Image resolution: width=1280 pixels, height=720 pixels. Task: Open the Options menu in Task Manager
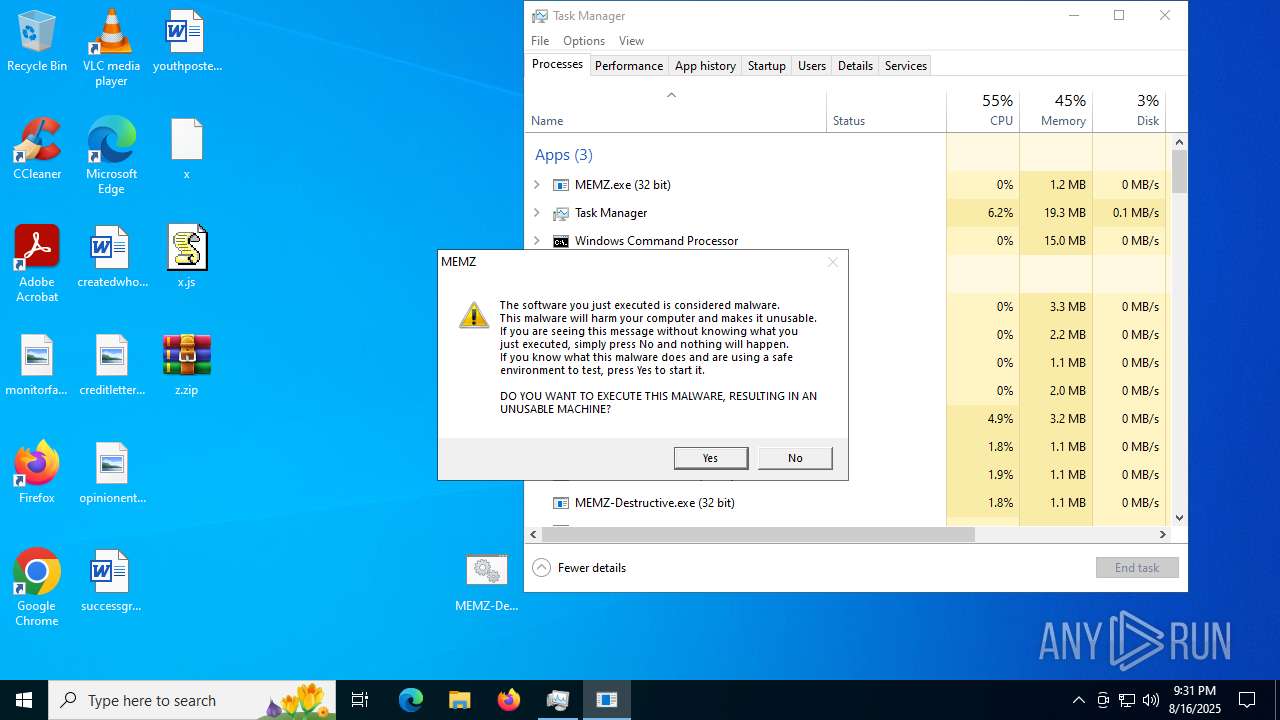coord(584,41)
